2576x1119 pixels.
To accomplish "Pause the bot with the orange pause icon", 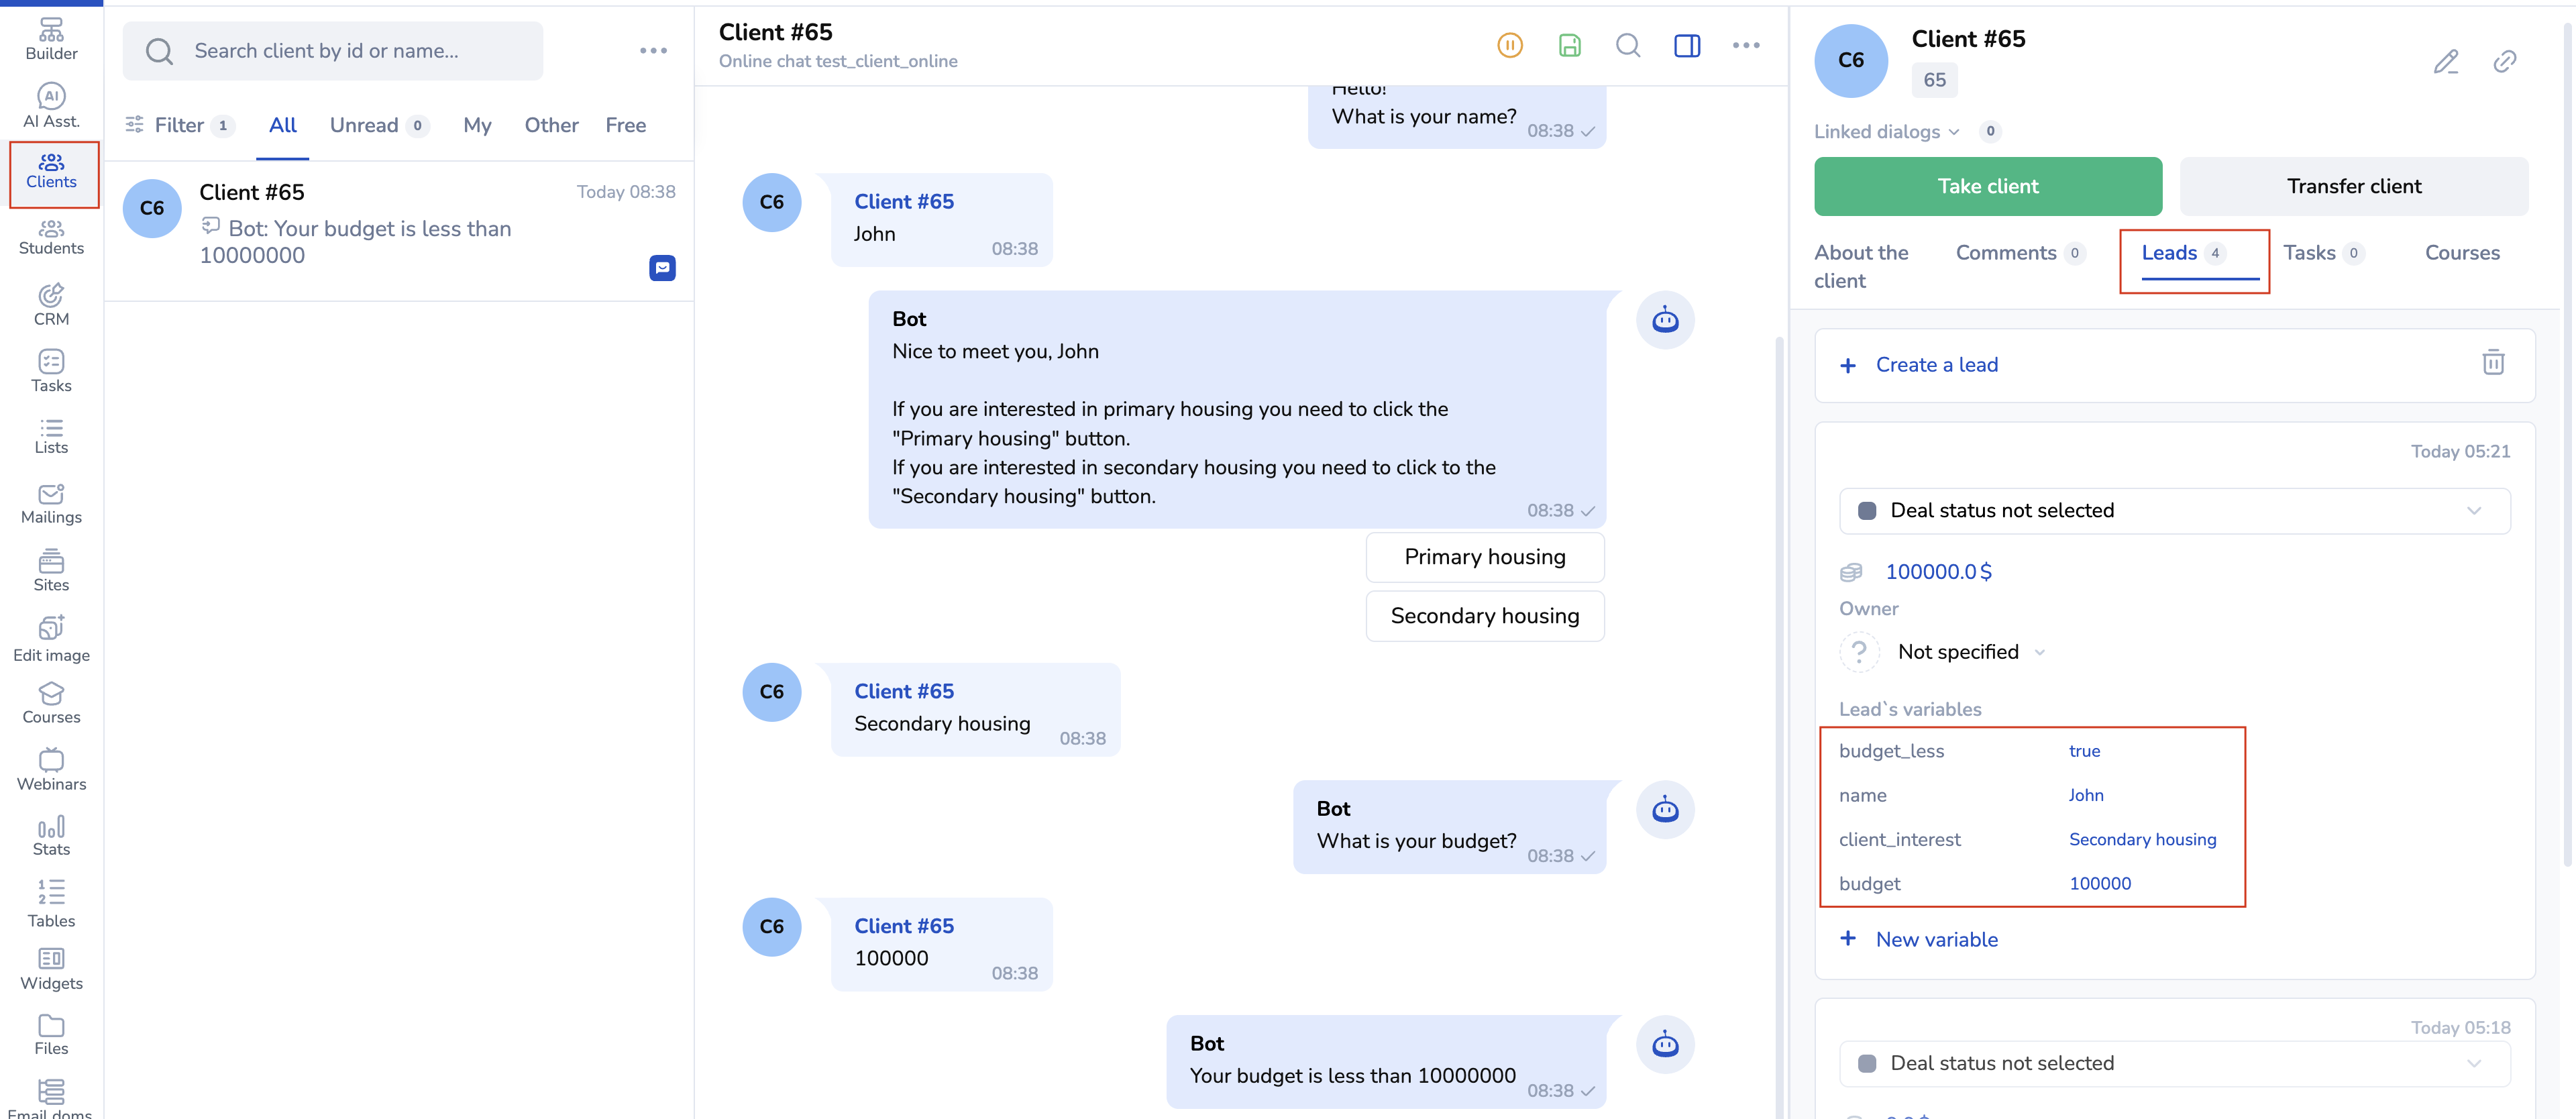I will 1509,45.
